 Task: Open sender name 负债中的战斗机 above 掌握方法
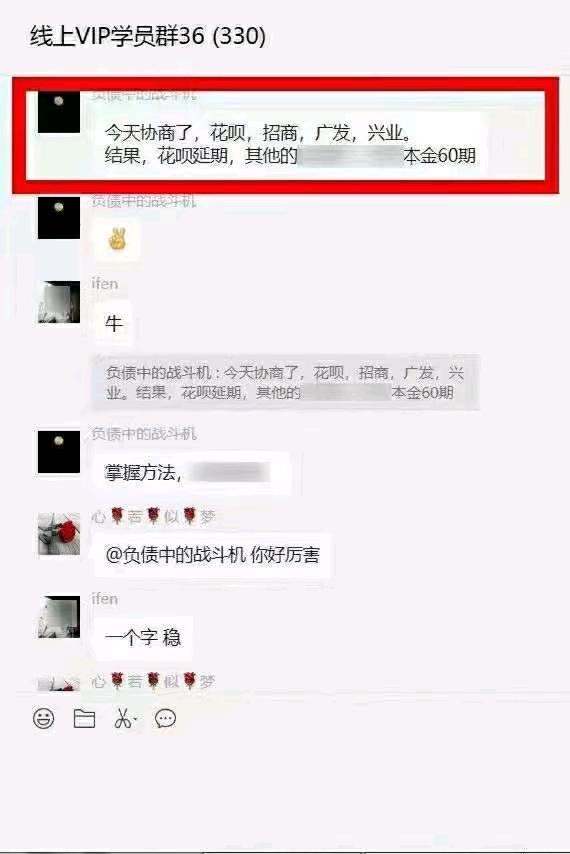(144, 434)
